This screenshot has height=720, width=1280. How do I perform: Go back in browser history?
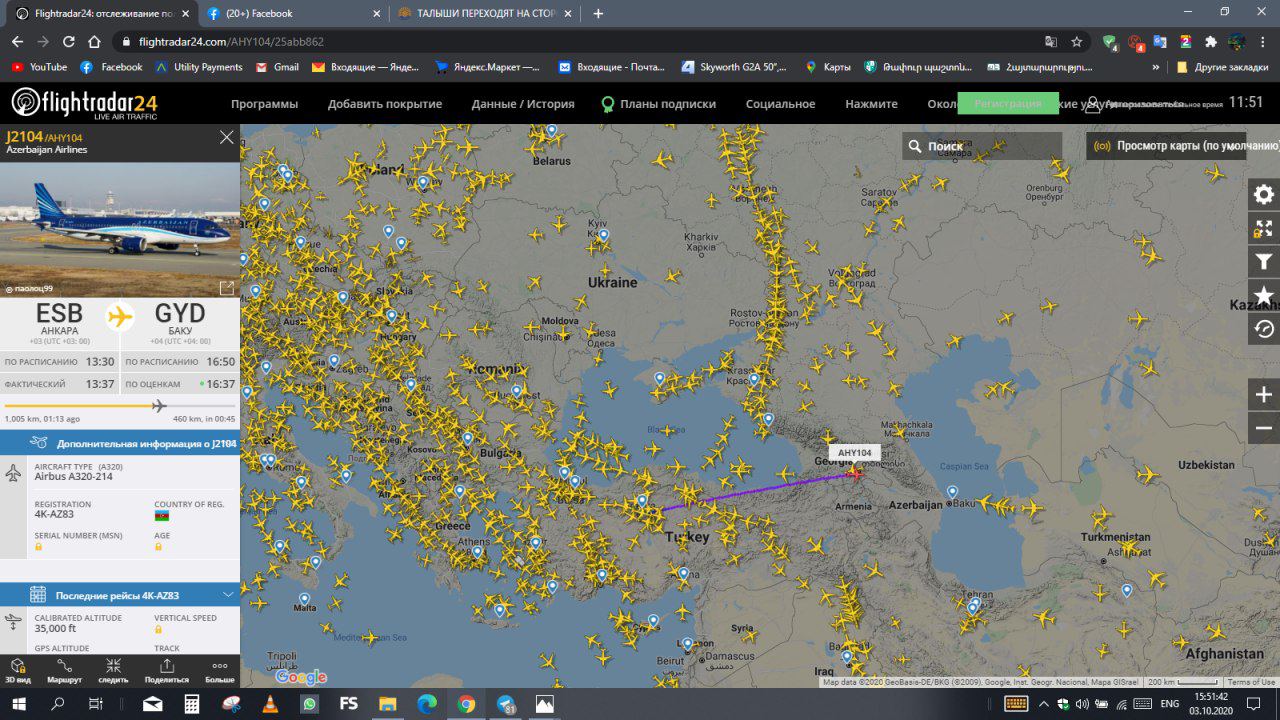coord(17,42)
